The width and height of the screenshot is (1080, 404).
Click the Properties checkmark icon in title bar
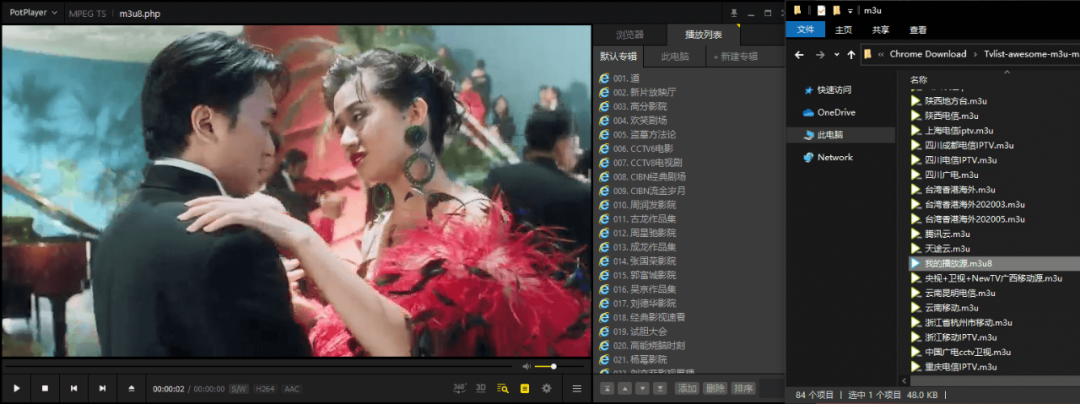(821, 10)
